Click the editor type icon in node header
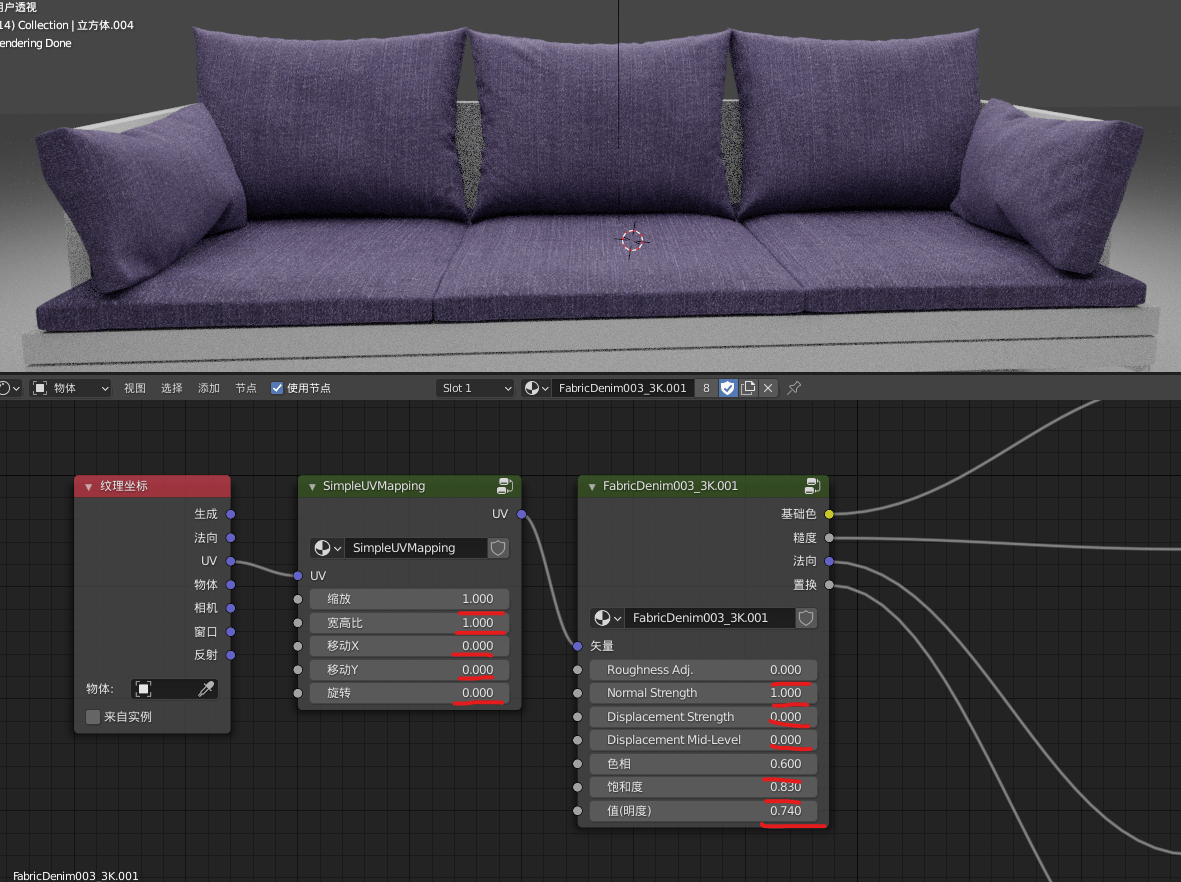Screen dimensions: 1181x882 9,388
